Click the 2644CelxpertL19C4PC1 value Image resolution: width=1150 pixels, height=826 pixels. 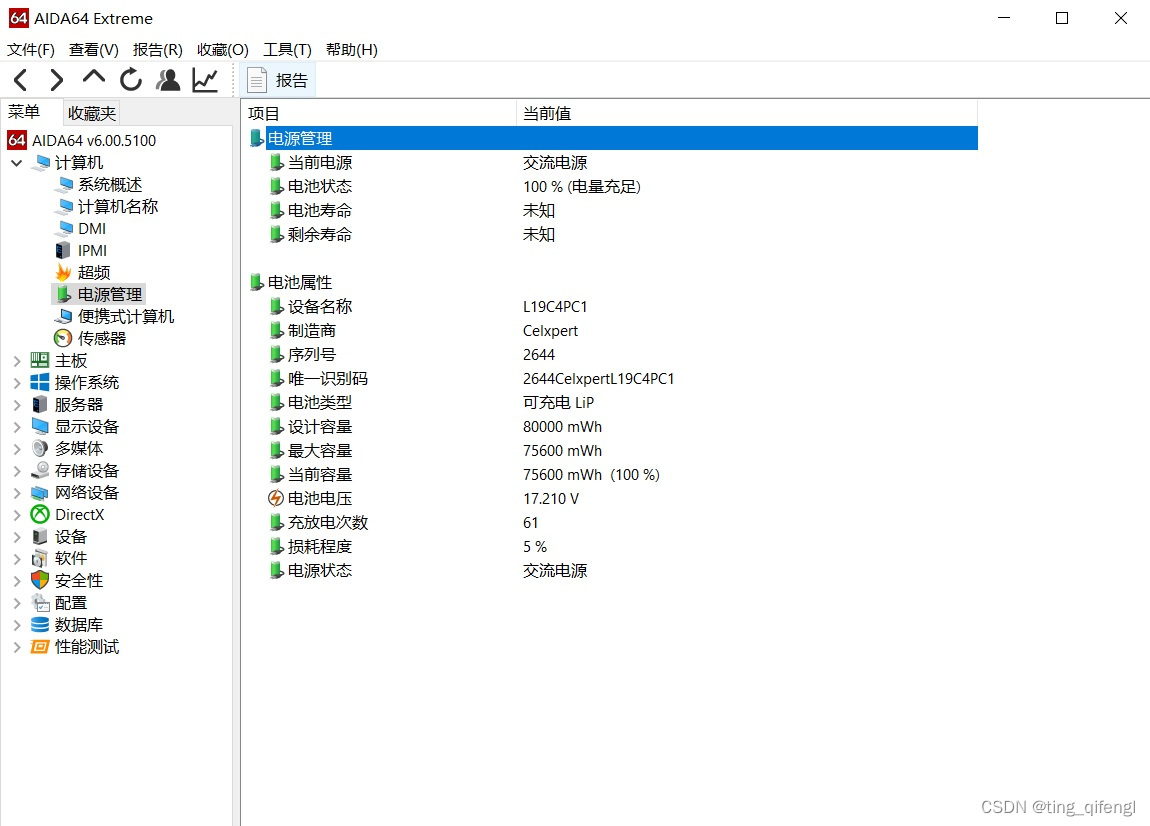click(x=598, y=379)
